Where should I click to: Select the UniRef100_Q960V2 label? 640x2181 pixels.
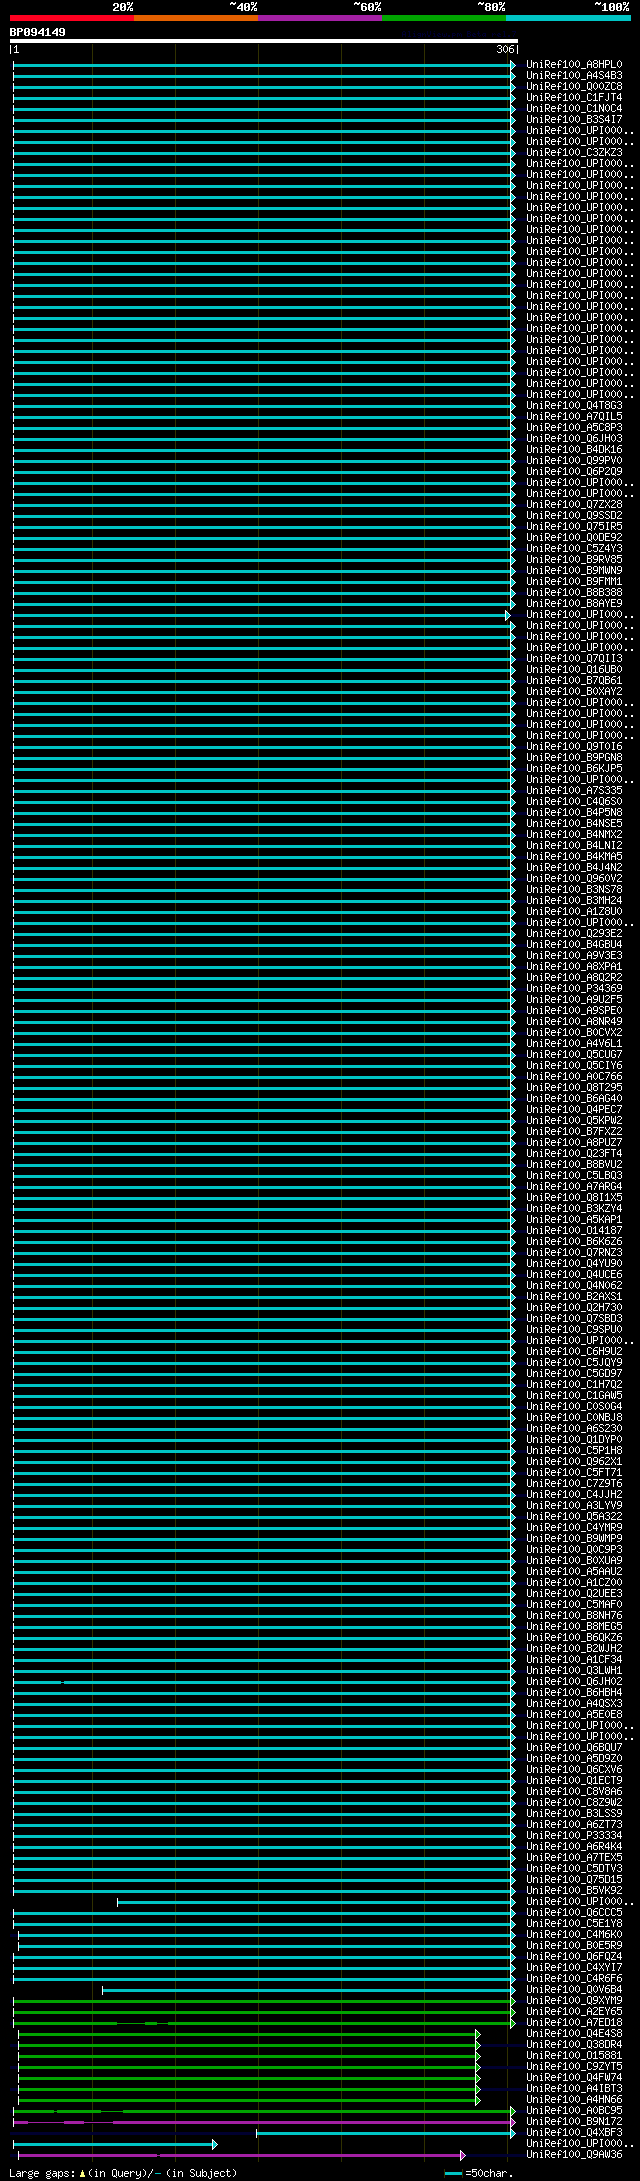click(x=574, y=878)
